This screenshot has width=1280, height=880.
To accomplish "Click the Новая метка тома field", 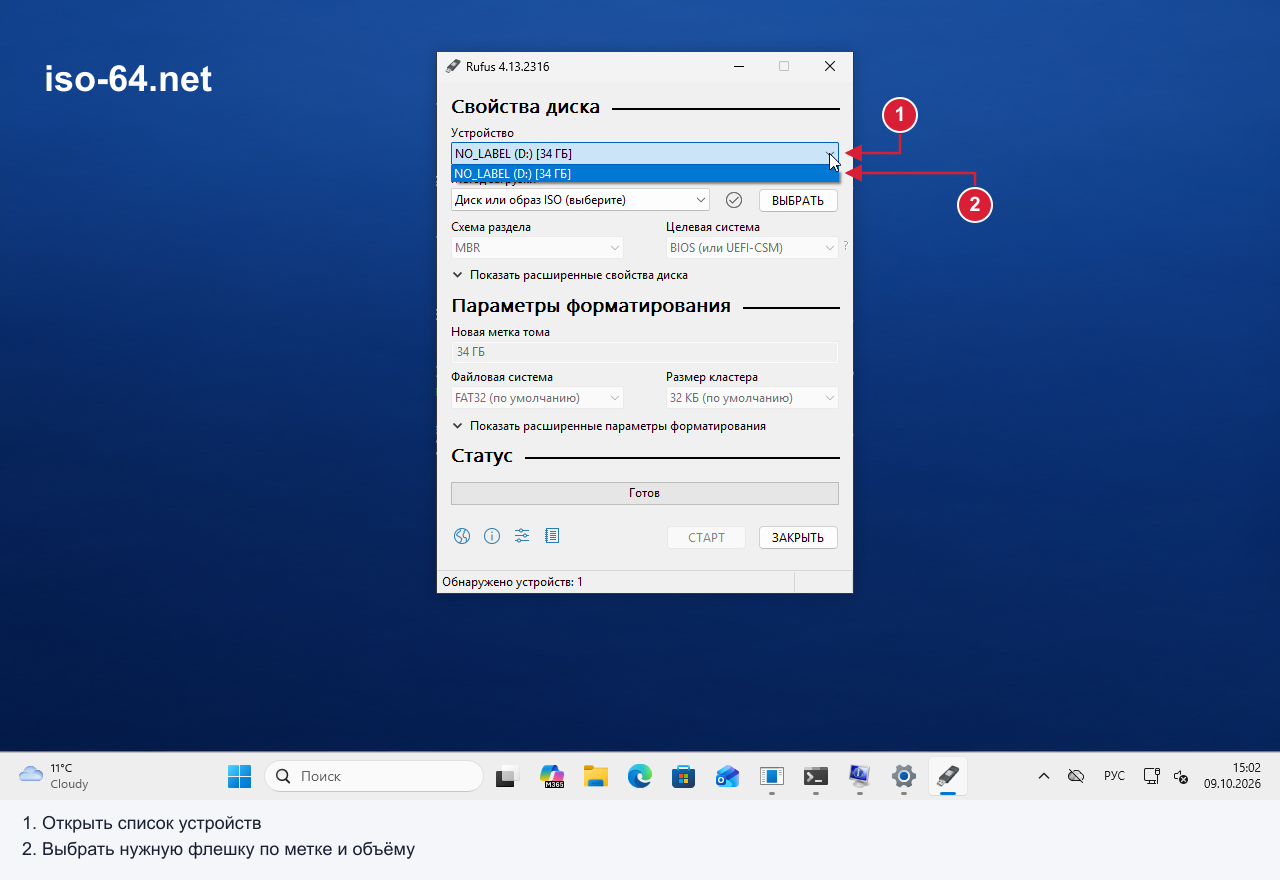I will coord(645,352).
